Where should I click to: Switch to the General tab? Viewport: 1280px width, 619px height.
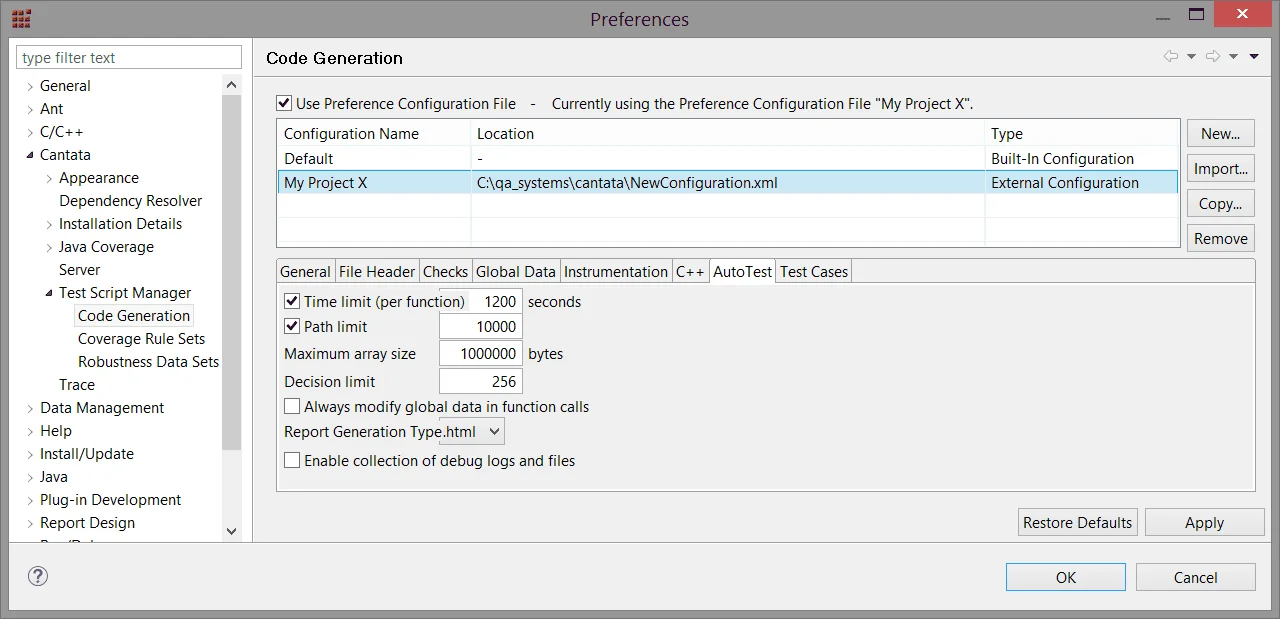pos(305,272)
